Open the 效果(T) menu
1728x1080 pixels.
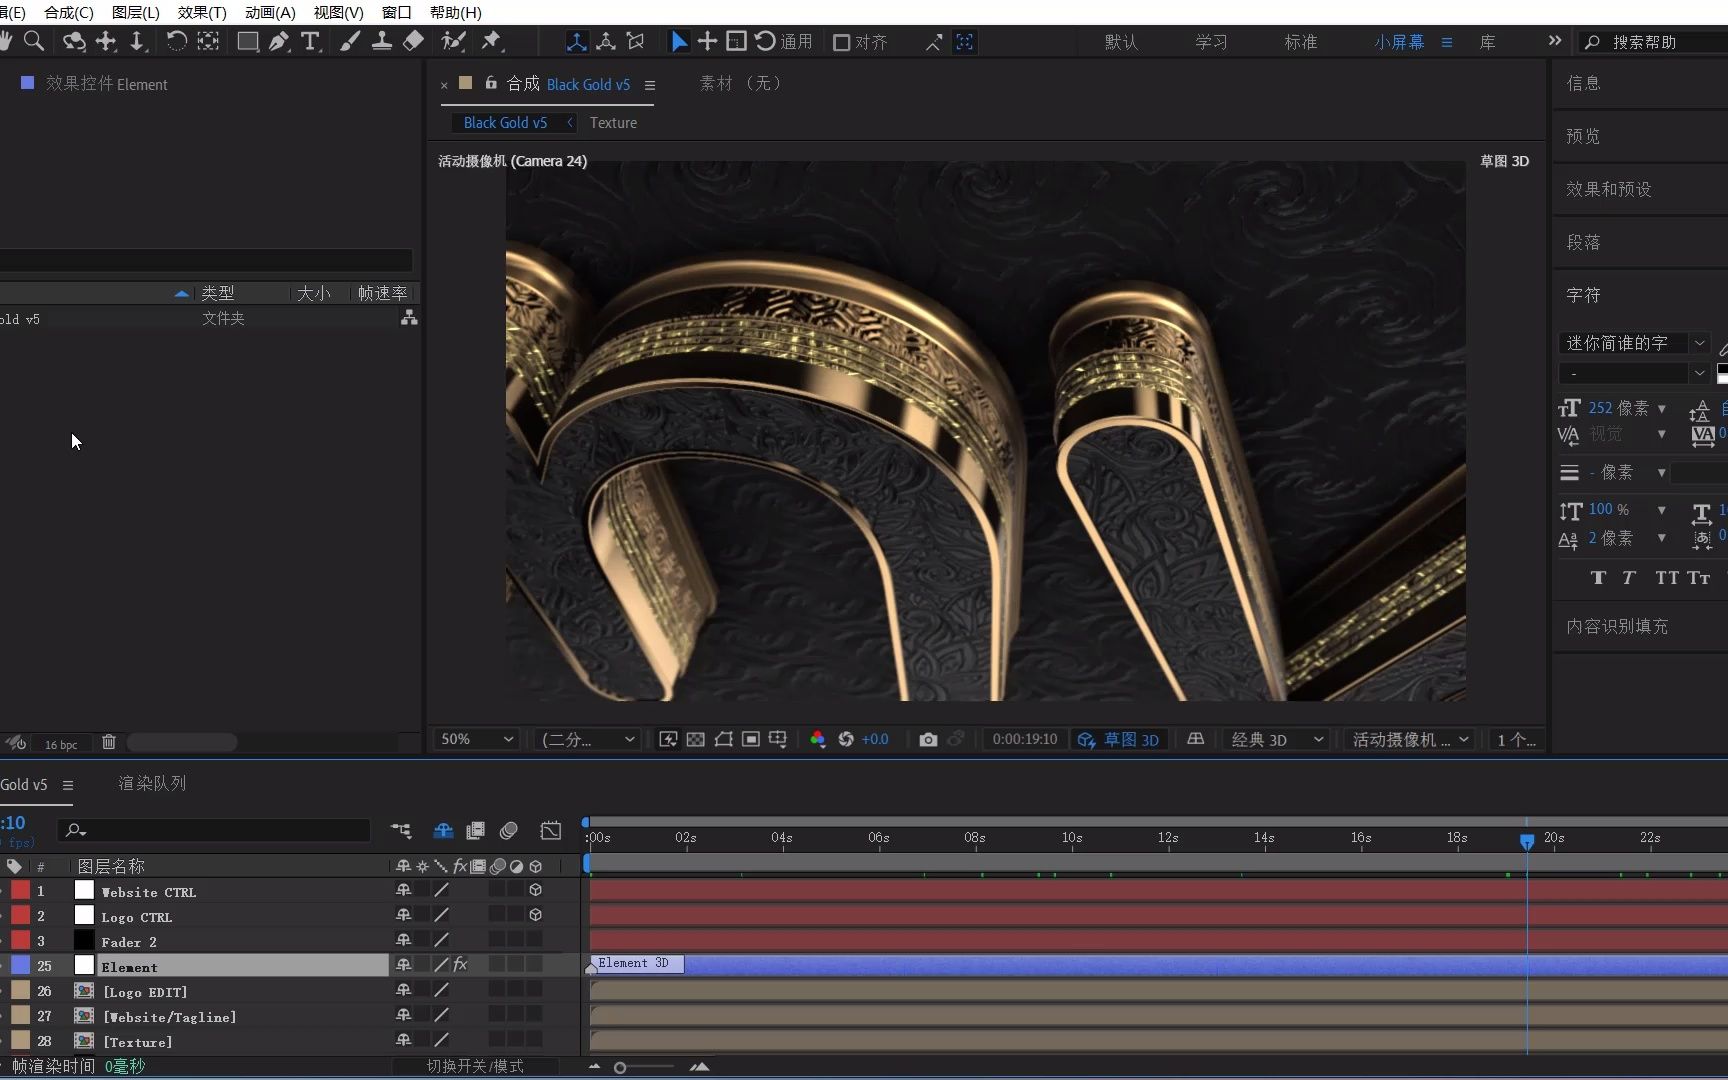click(202, 12)
